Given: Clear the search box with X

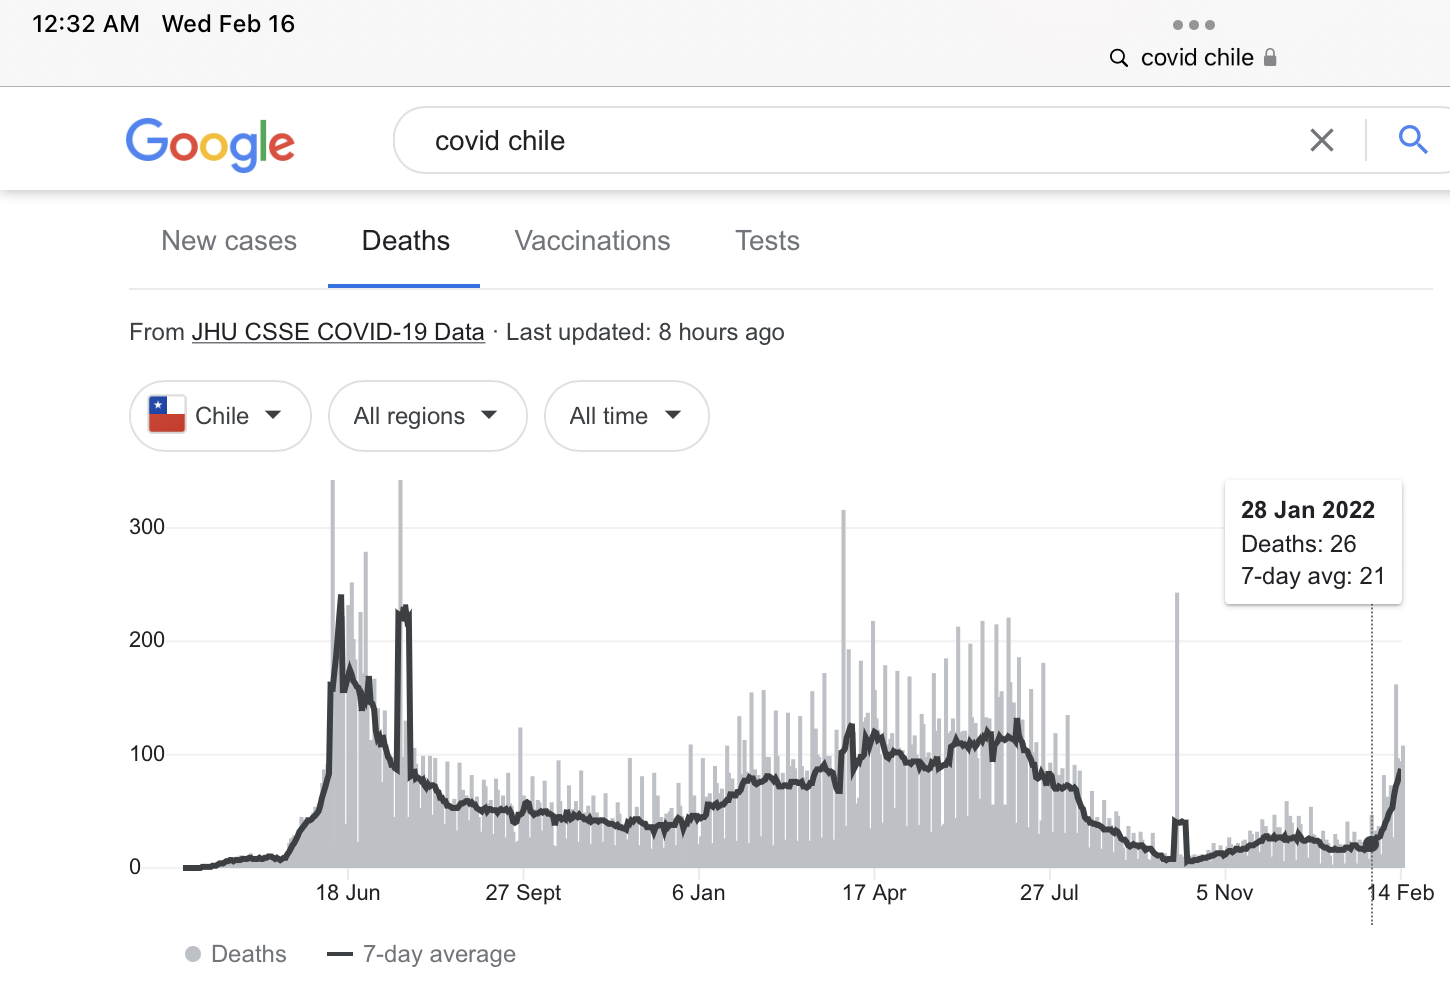Looking at the screenshot, I should 1321,141.
